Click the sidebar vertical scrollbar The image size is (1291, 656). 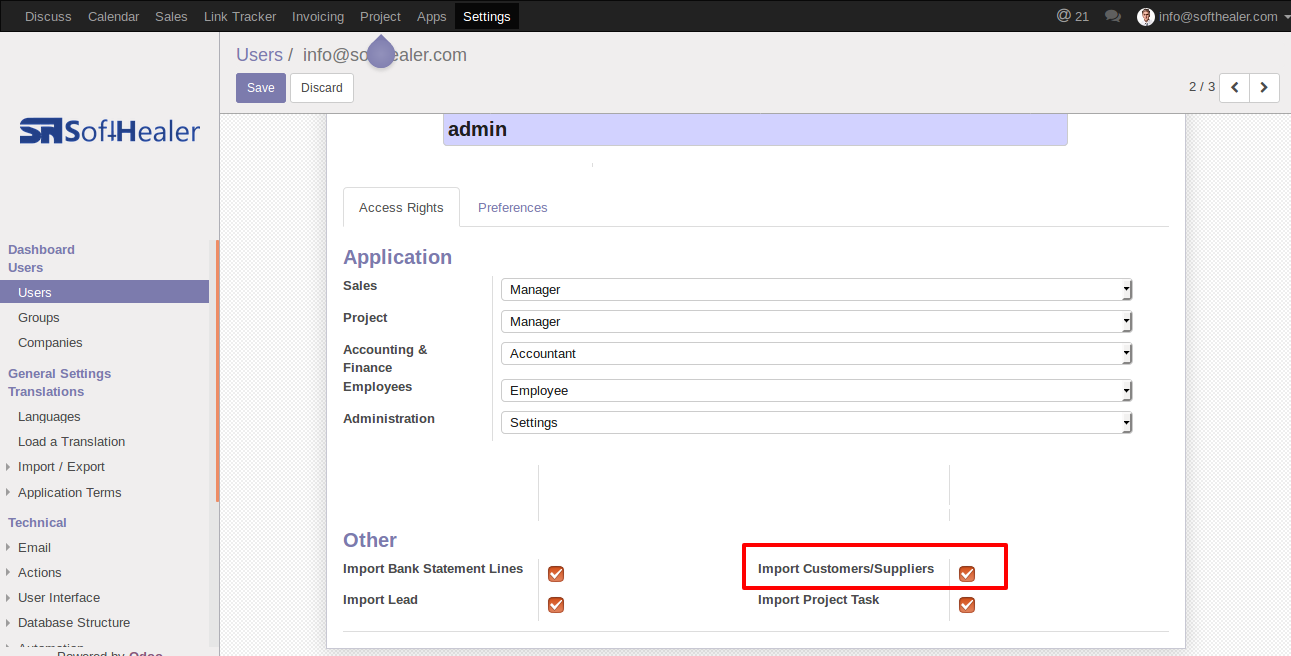pyautogui.click(x=217, y=371)
